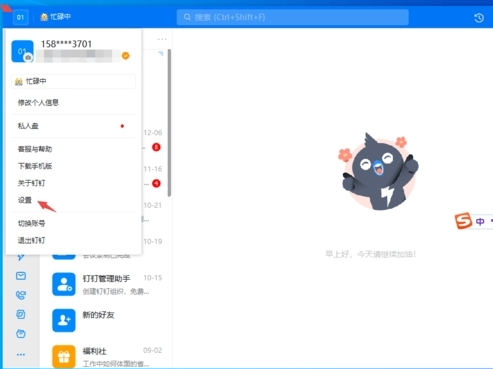This screenshot has height=369, width=493.
Task: Click 切换账号 to switch account
Action: [x=31, y=223]
